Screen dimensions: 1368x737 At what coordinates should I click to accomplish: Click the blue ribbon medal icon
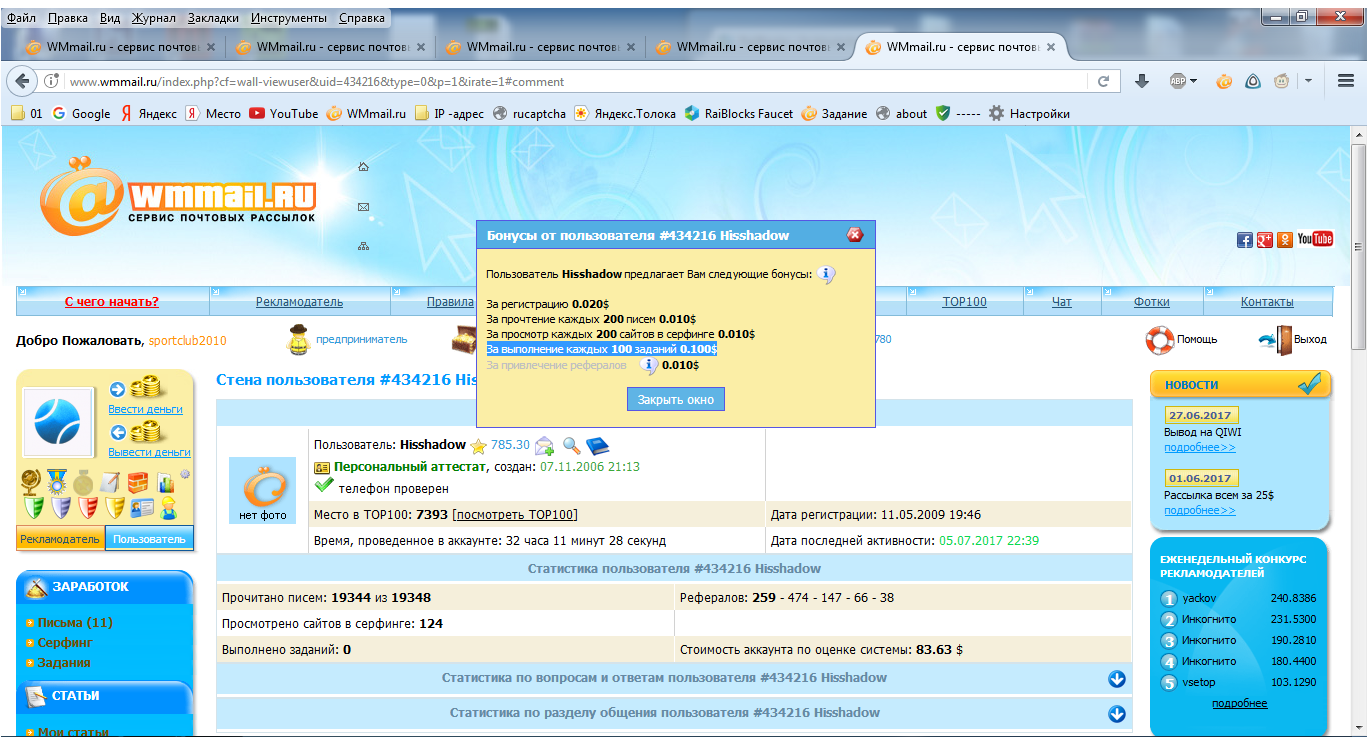tap(57, 482)
